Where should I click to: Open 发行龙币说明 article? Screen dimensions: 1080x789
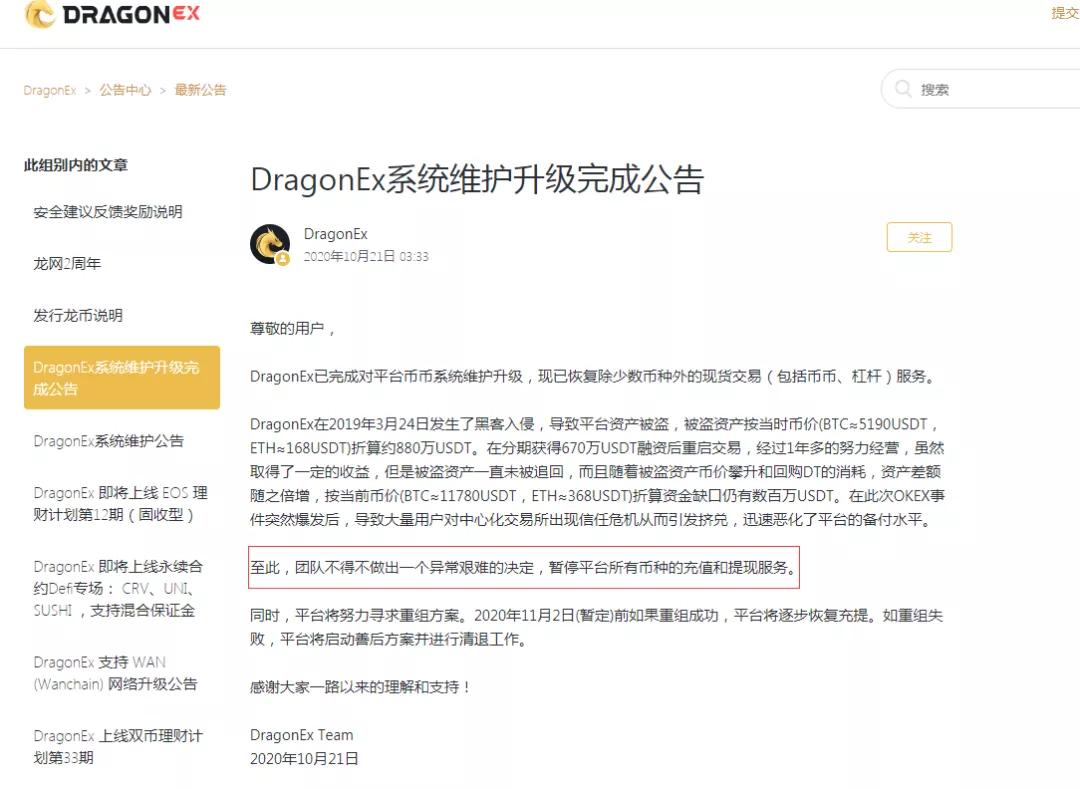point(78,316)
